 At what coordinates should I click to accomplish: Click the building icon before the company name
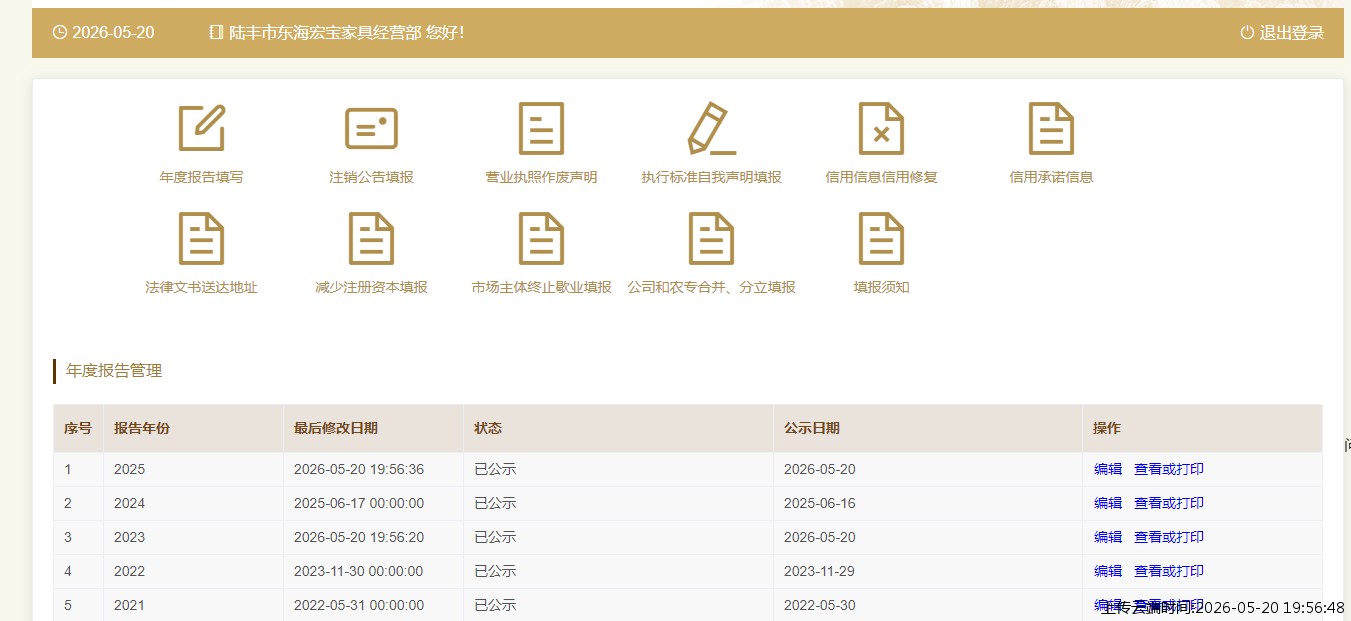(x=216, y=32)
